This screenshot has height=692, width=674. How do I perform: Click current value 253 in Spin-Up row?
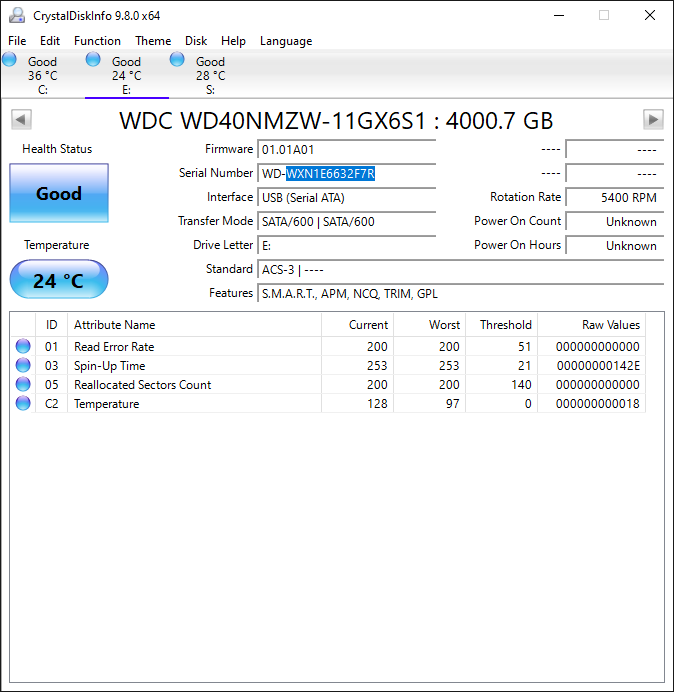(377, 366)
